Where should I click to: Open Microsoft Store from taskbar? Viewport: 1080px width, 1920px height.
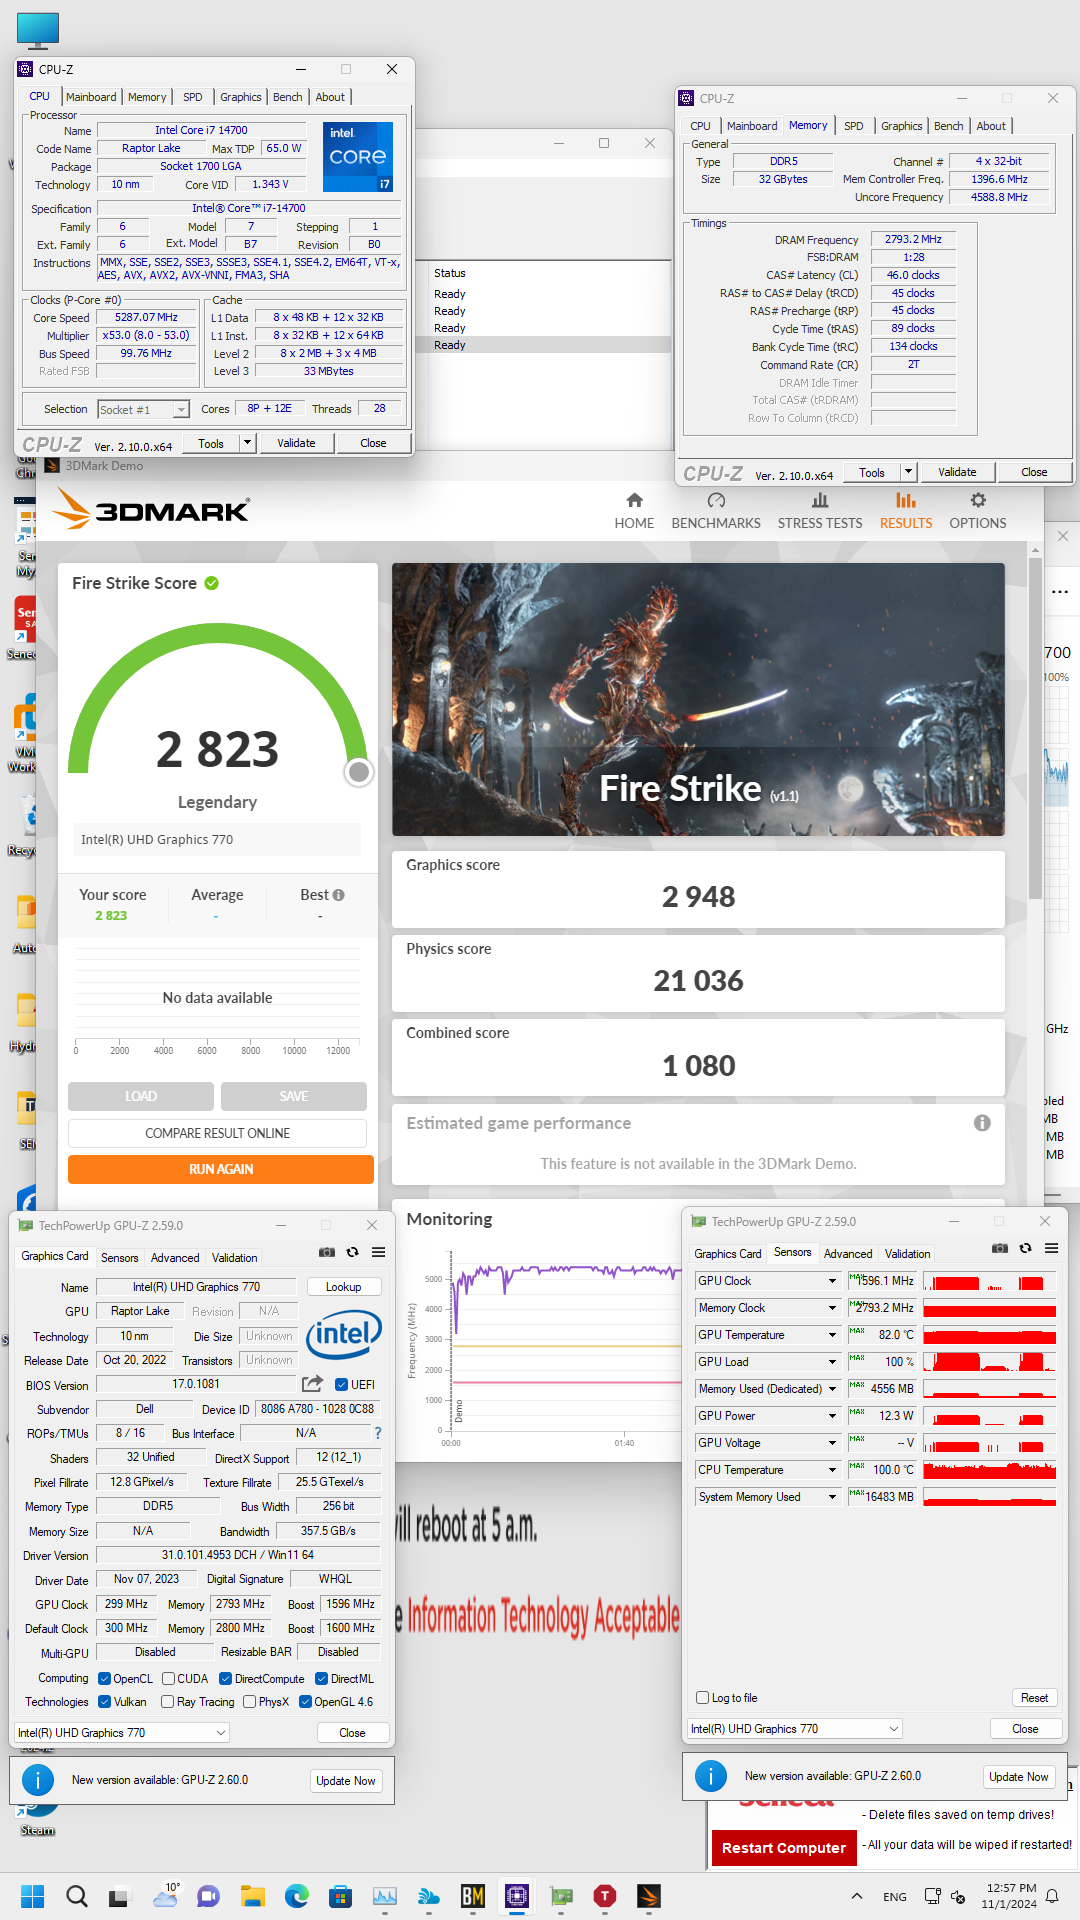(341, 1896)
